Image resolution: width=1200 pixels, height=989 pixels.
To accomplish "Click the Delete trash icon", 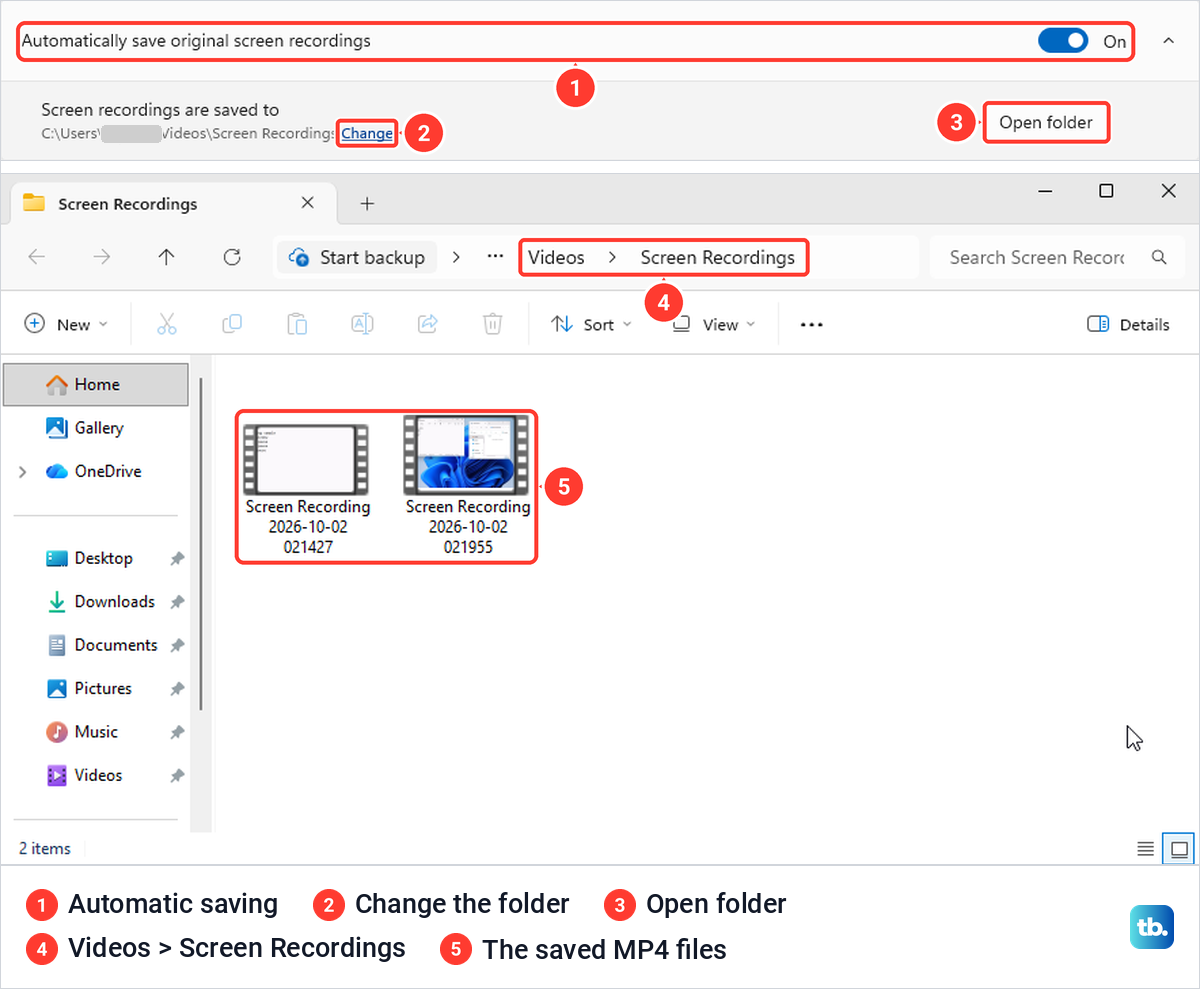I will coord(492,324).
